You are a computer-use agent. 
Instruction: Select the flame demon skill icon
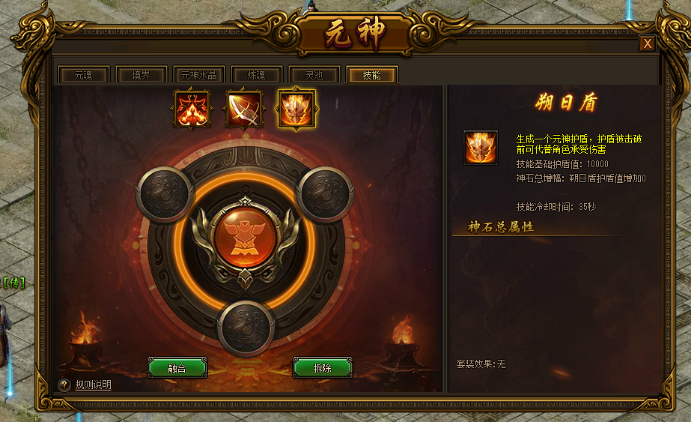[x=192, y=109]
